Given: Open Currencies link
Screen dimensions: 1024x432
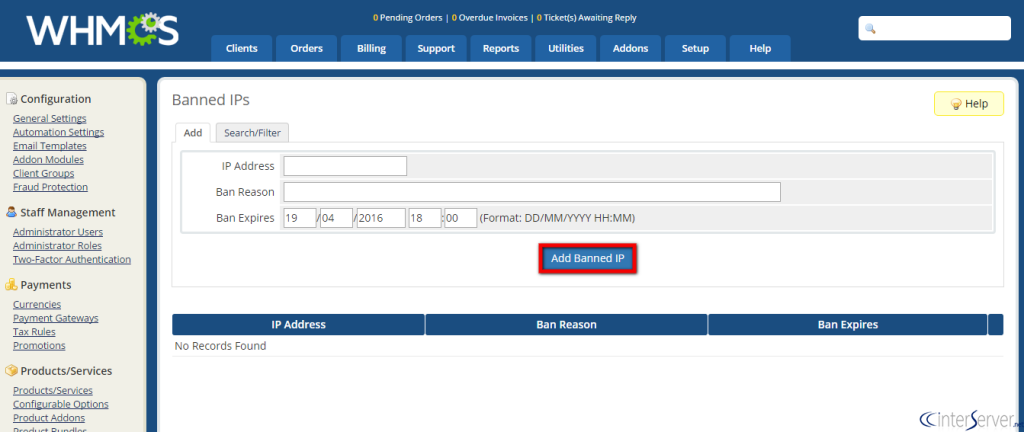Looking at the screenshot, I should tap(37, 304).
